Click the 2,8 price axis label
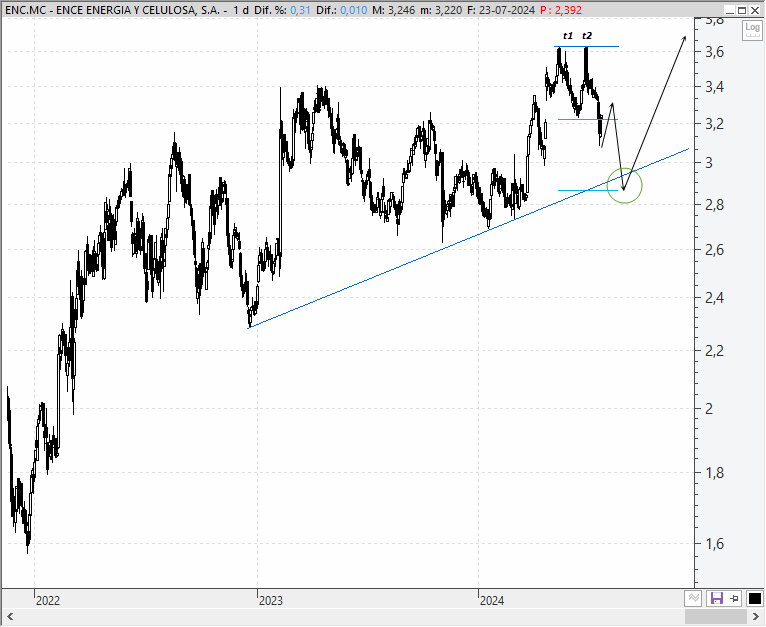 point(715,205)
